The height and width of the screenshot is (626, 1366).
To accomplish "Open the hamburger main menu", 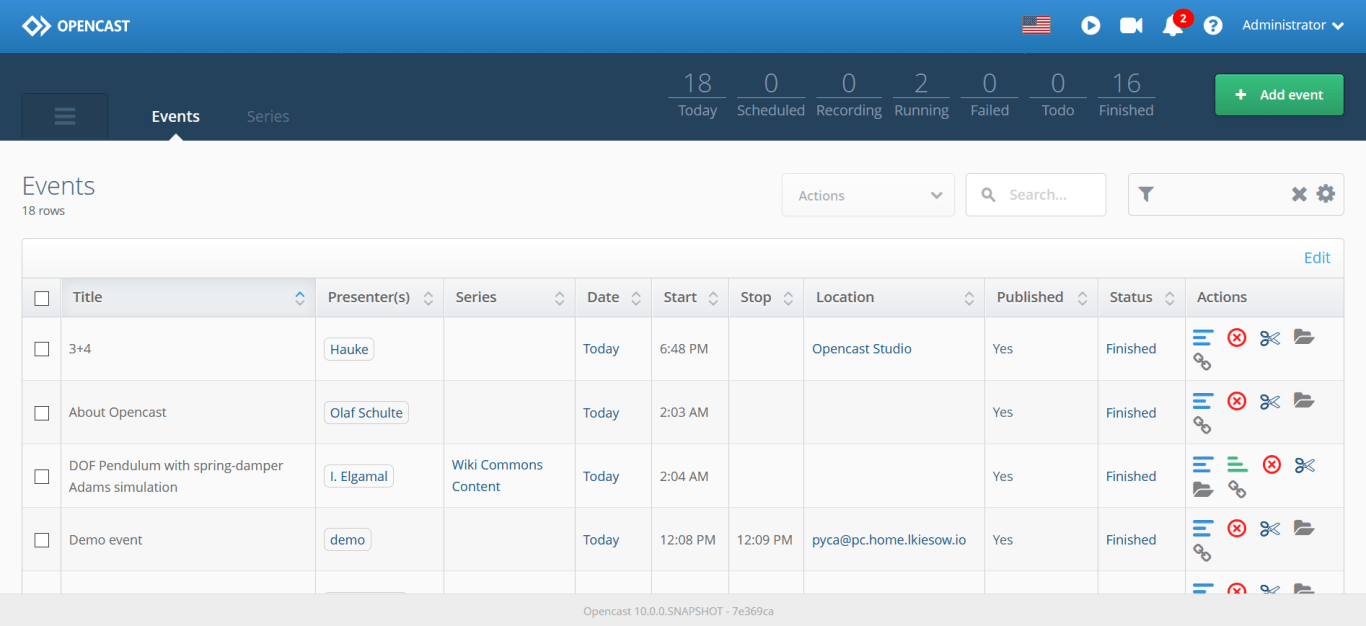I will point(65,116).
